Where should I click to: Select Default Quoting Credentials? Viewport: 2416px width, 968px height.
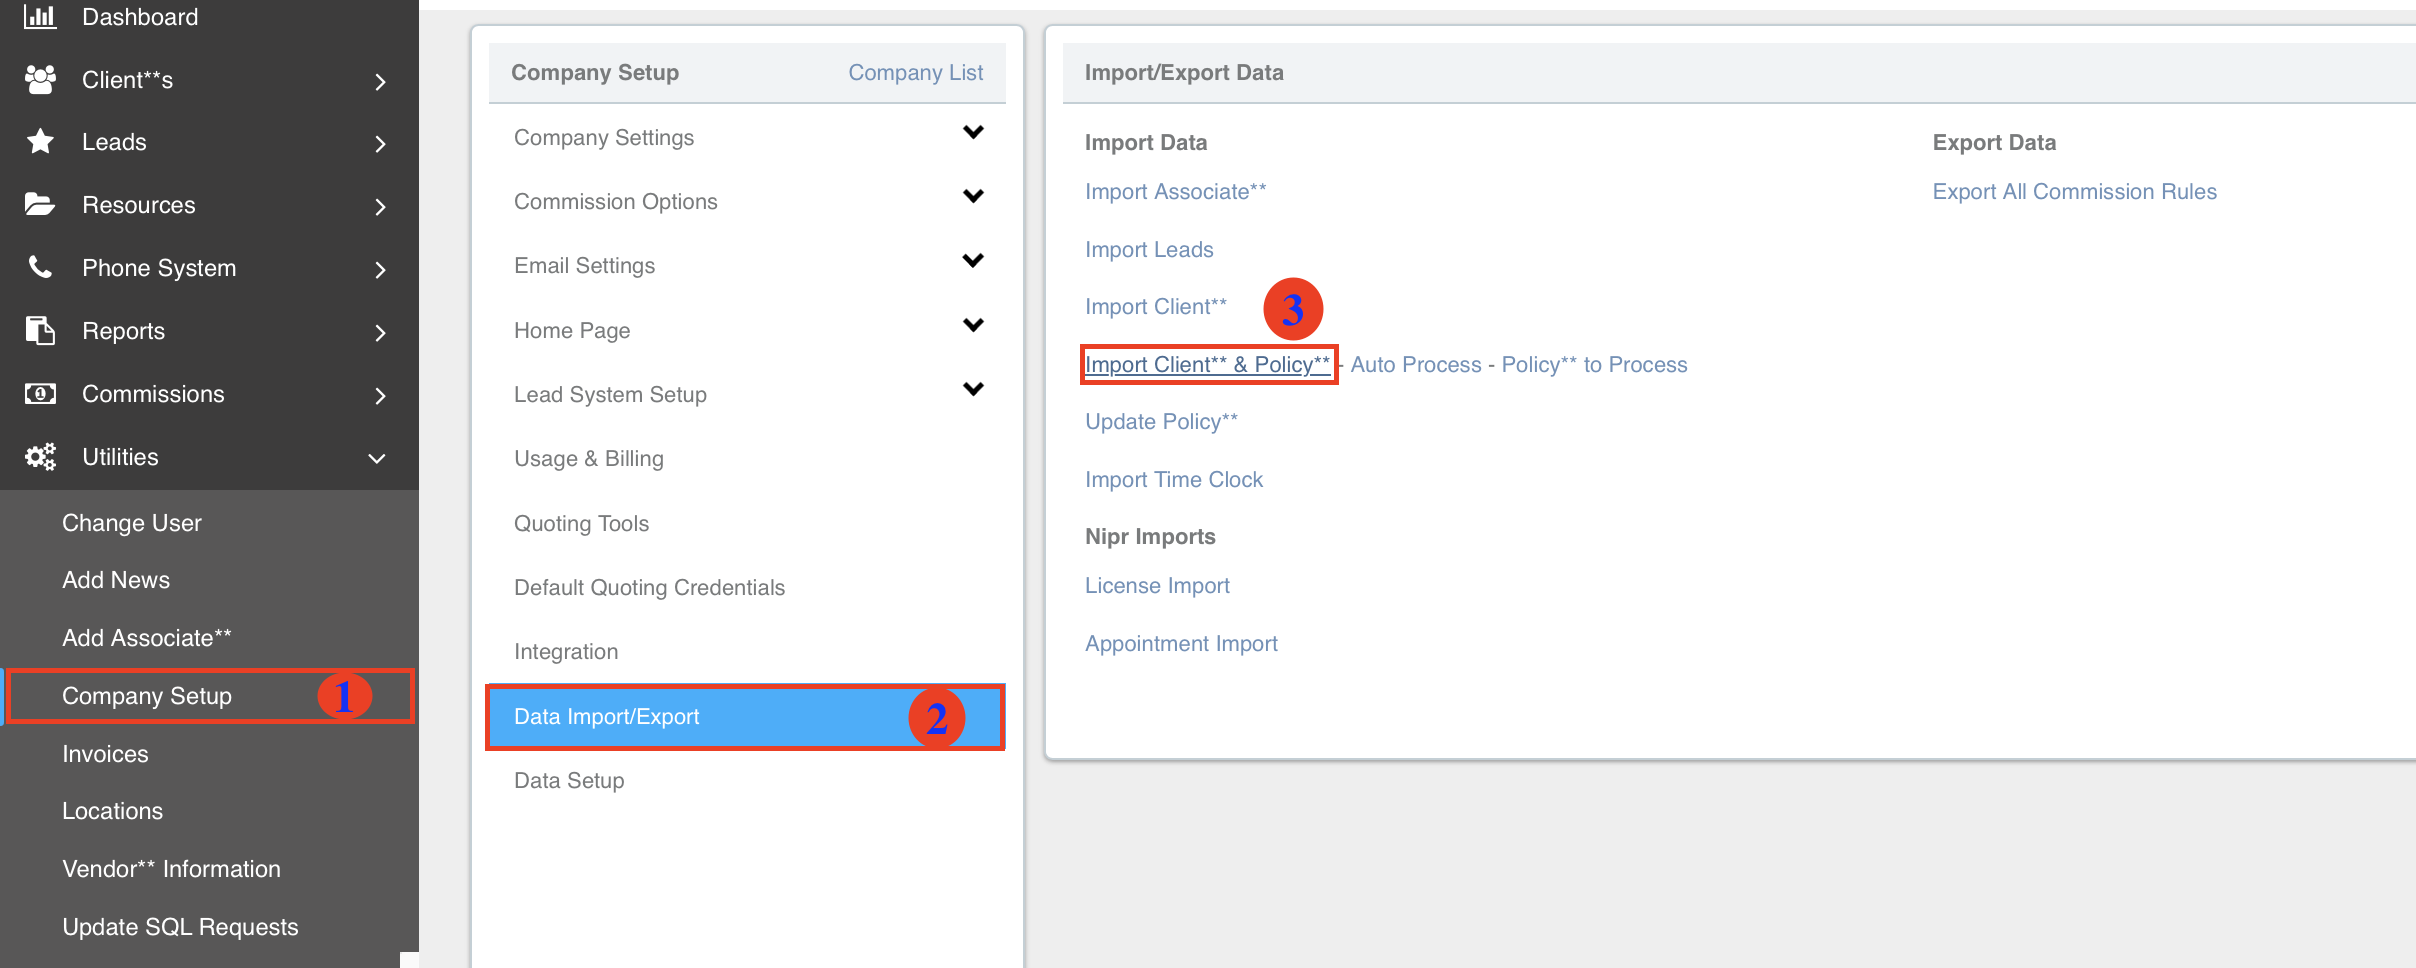pos(649,588)
